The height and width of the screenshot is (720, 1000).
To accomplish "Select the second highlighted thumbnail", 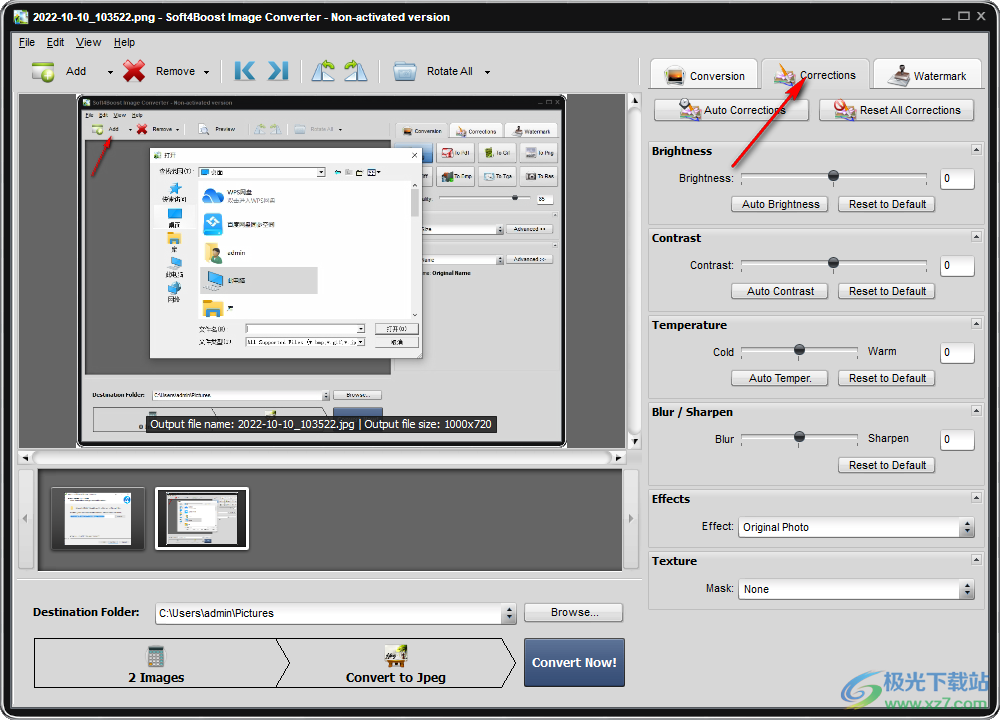I will click(202, 518).
